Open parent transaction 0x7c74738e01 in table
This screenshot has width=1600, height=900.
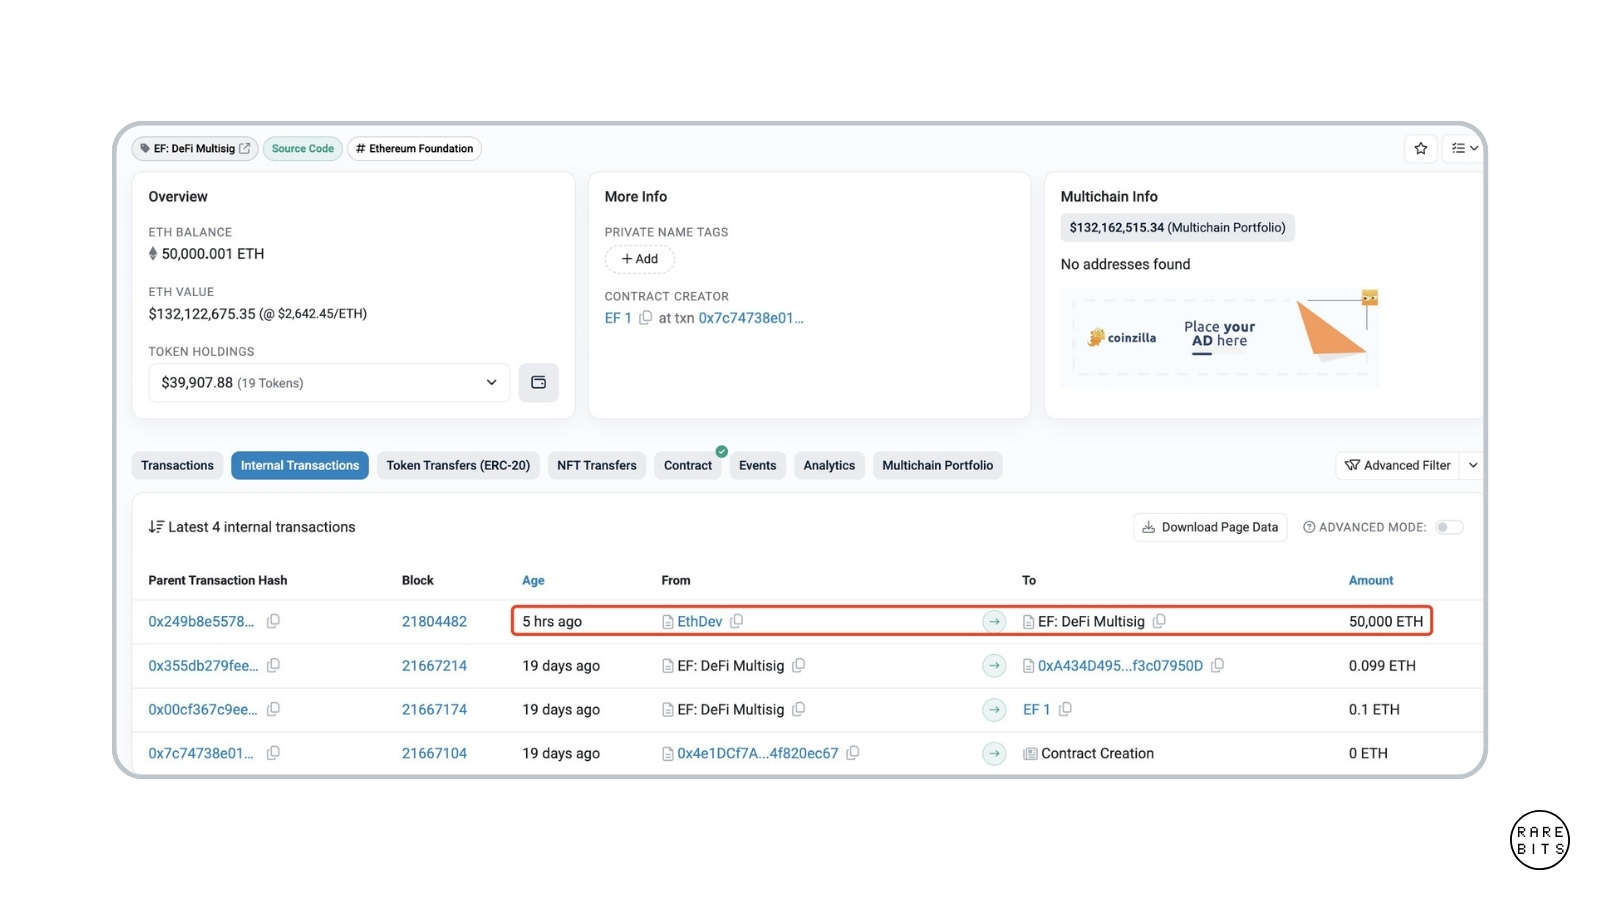(201, 754)
